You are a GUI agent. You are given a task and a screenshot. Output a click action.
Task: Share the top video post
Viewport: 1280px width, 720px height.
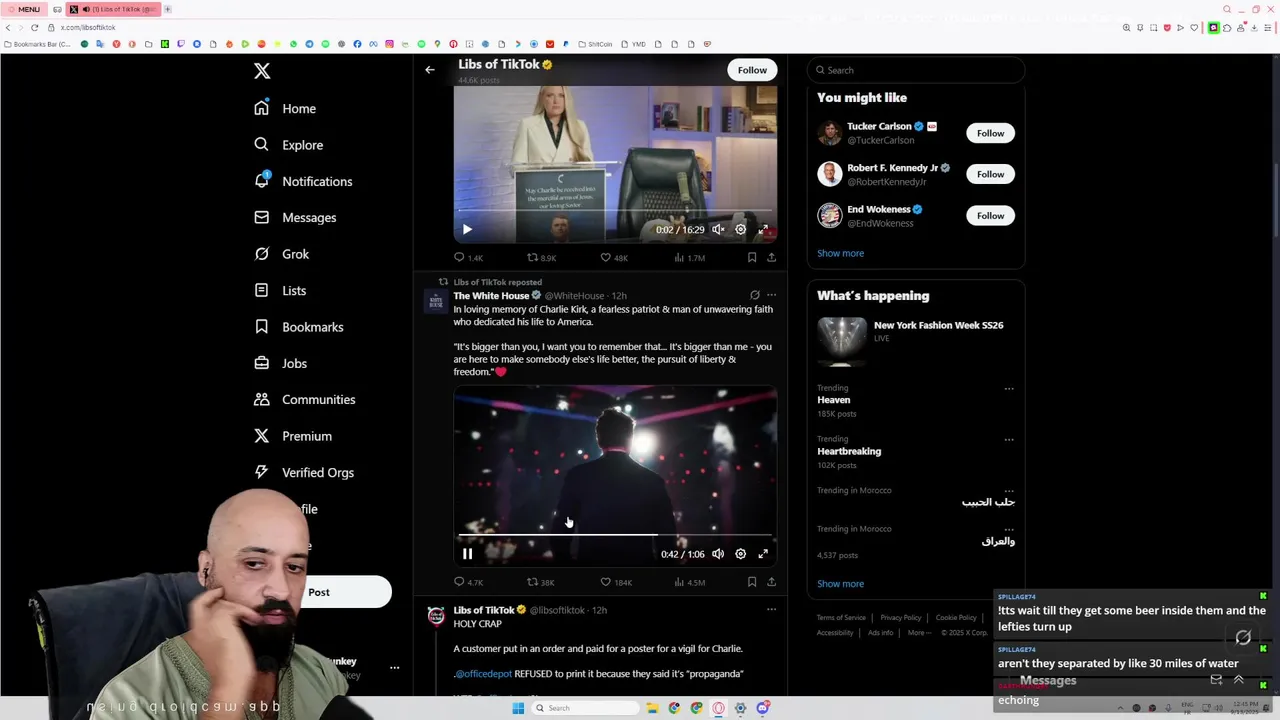click(771, 257)
